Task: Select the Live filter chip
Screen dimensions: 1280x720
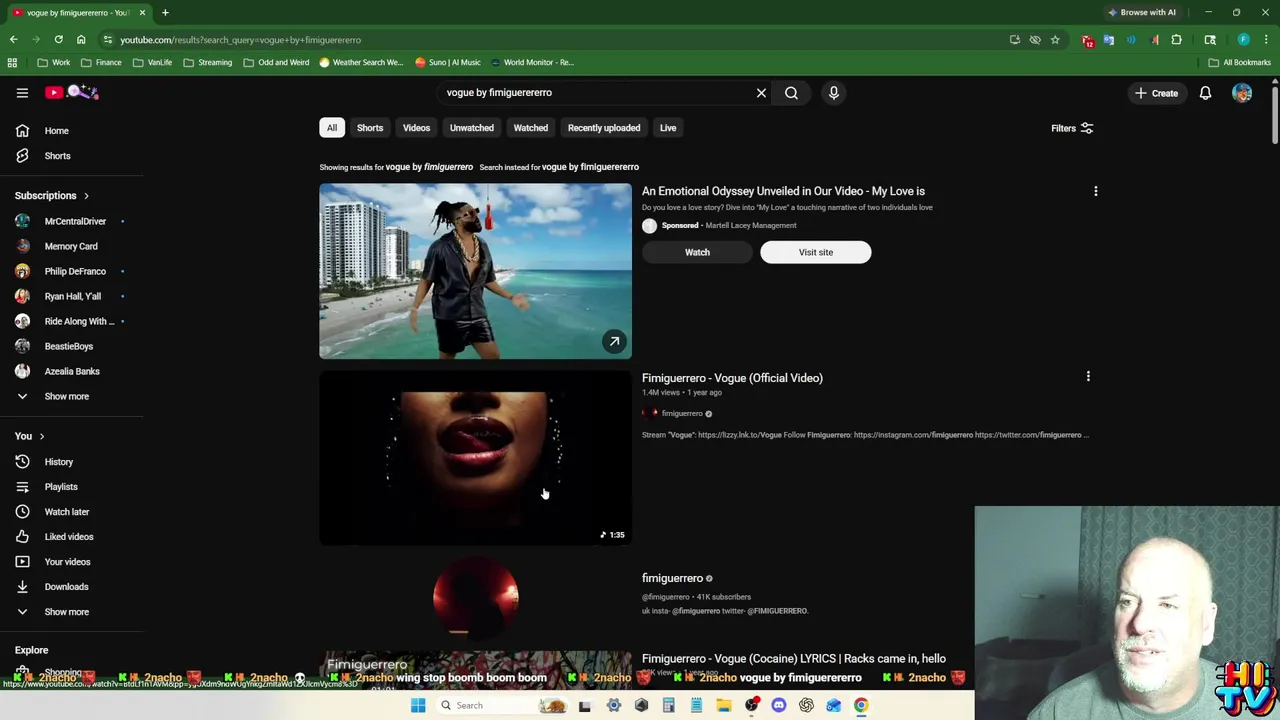Action: click(668, 128)
